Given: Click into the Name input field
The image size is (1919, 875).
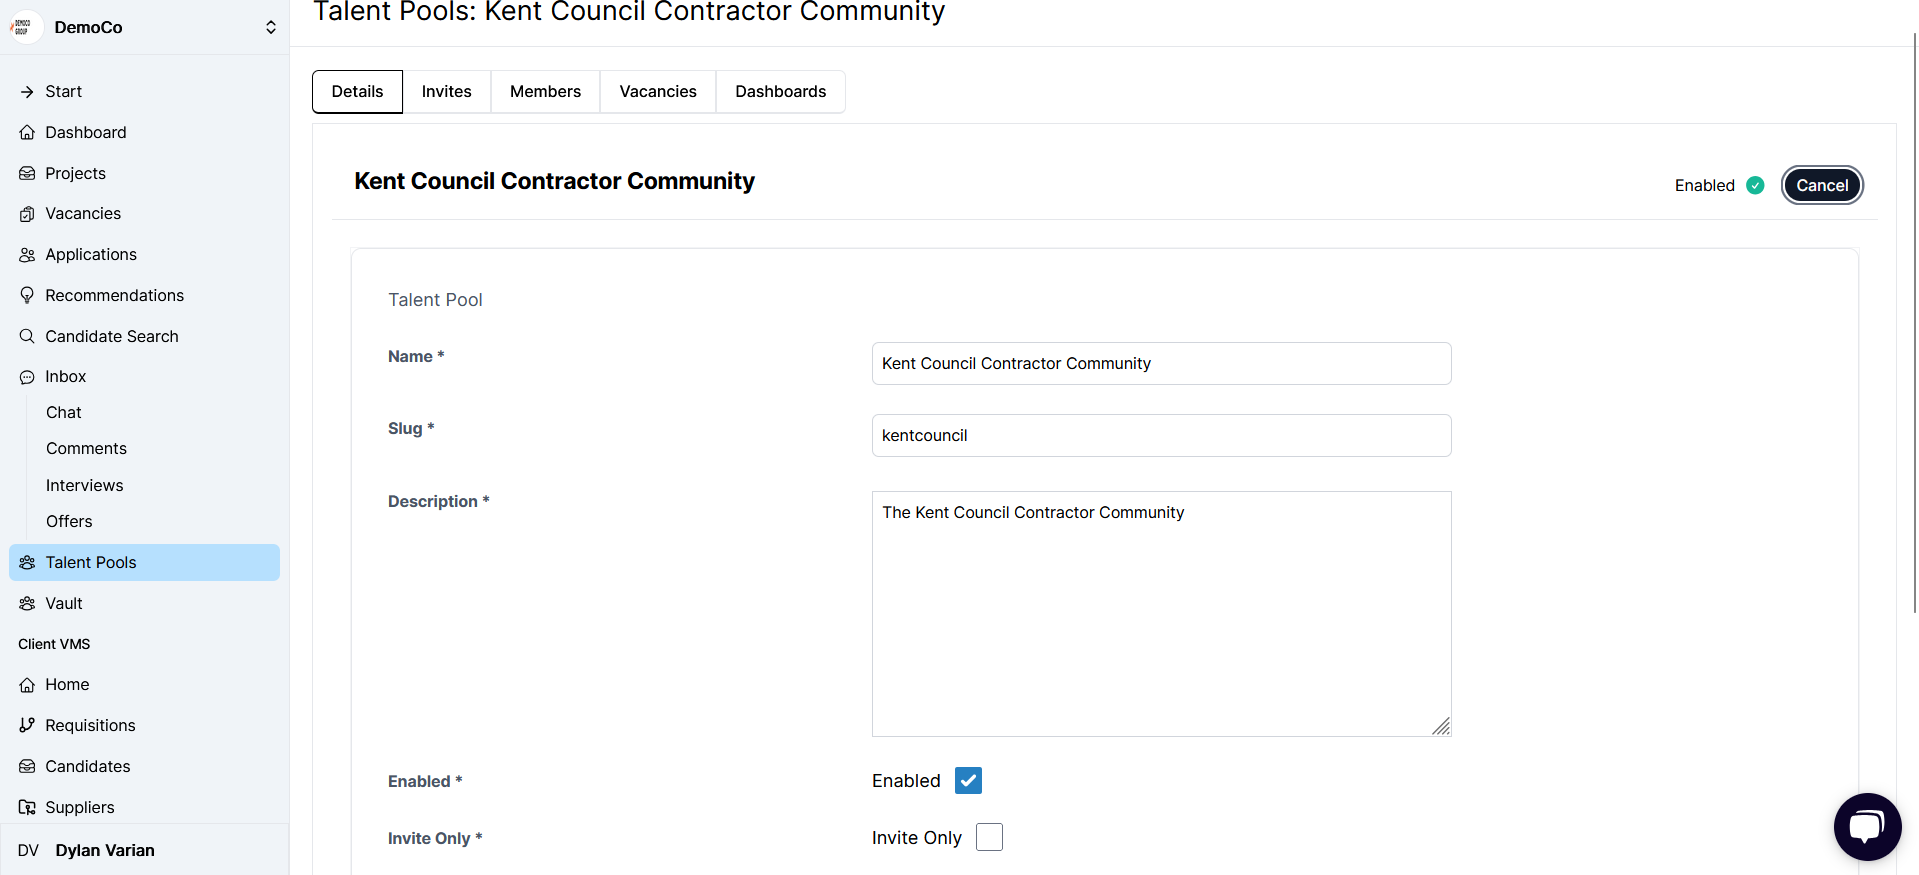Looking at the screenshot, I should click(x=1161, y=363).
